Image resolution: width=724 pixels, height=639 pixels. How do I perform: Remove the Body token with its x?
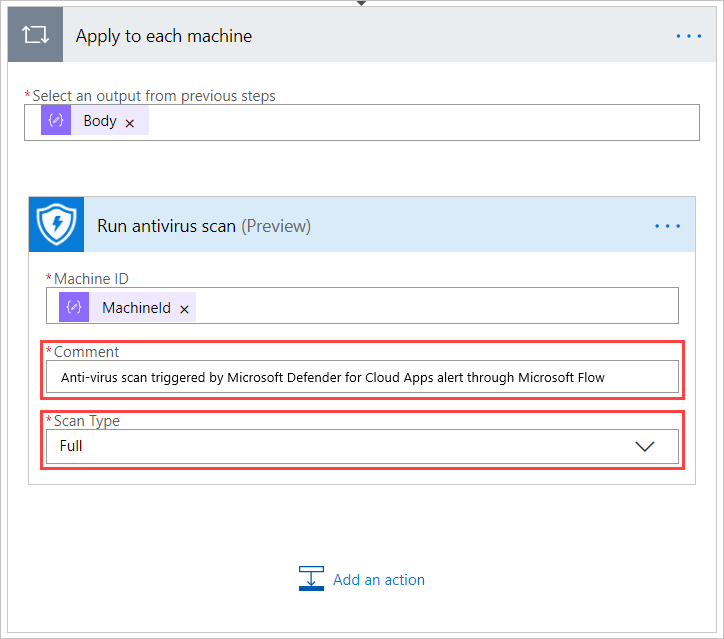(130, 123)
